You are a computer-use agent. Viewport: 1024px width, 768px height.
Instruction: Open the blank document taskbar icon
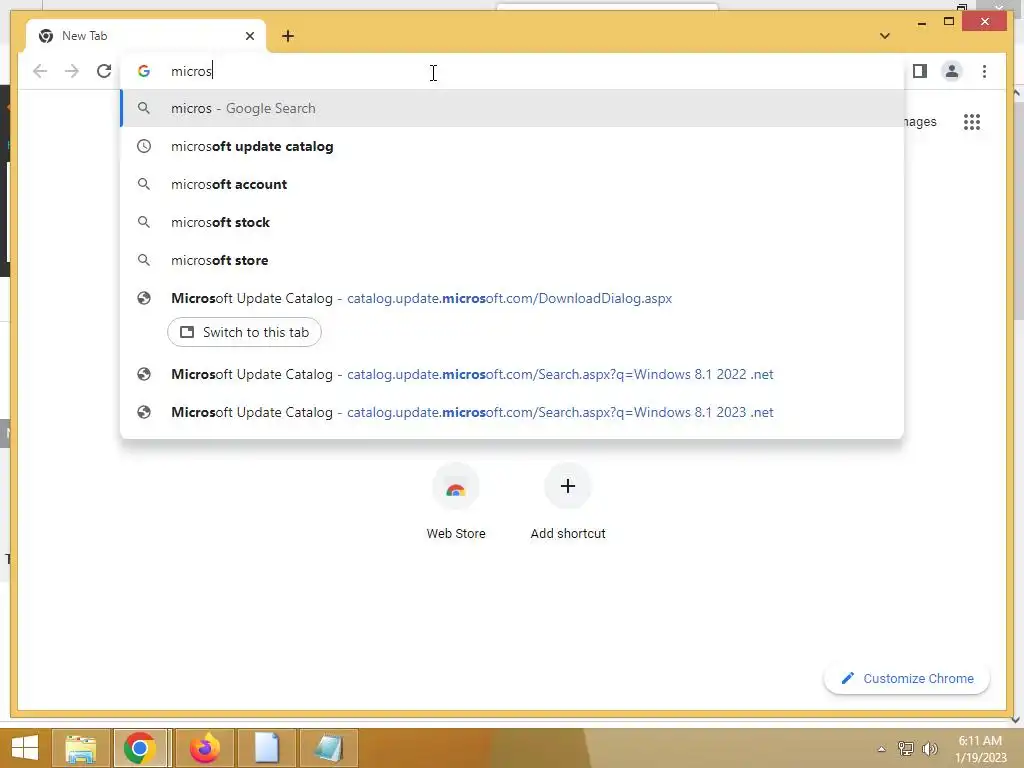266,748
